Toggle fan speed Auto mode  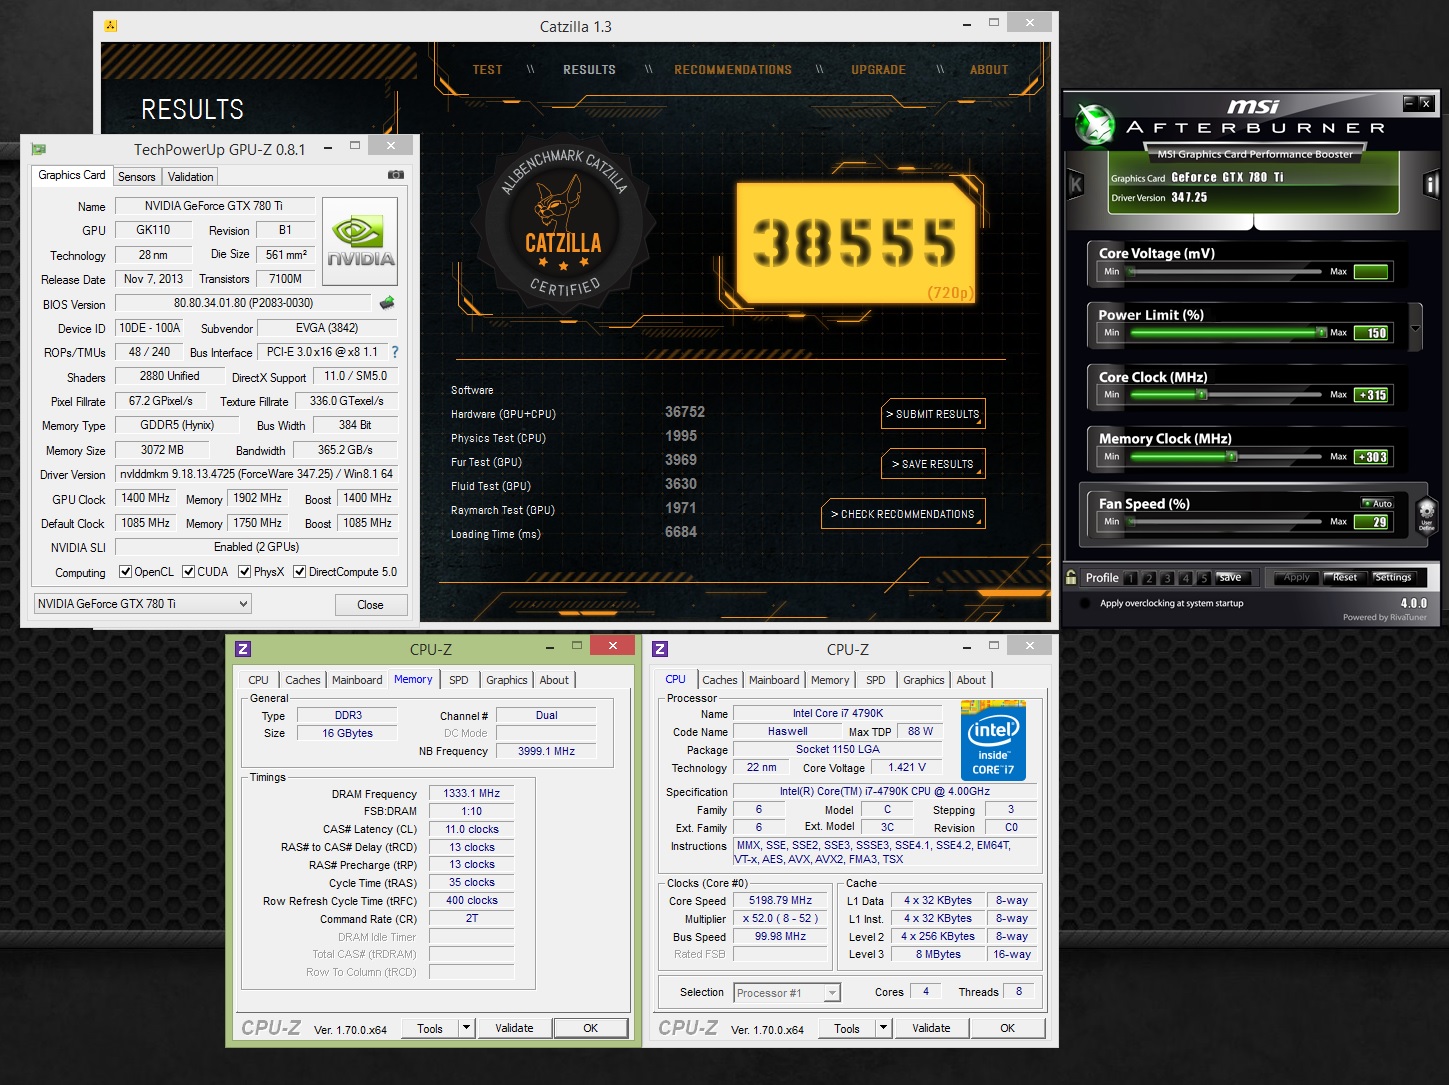tap(1378, 503)
